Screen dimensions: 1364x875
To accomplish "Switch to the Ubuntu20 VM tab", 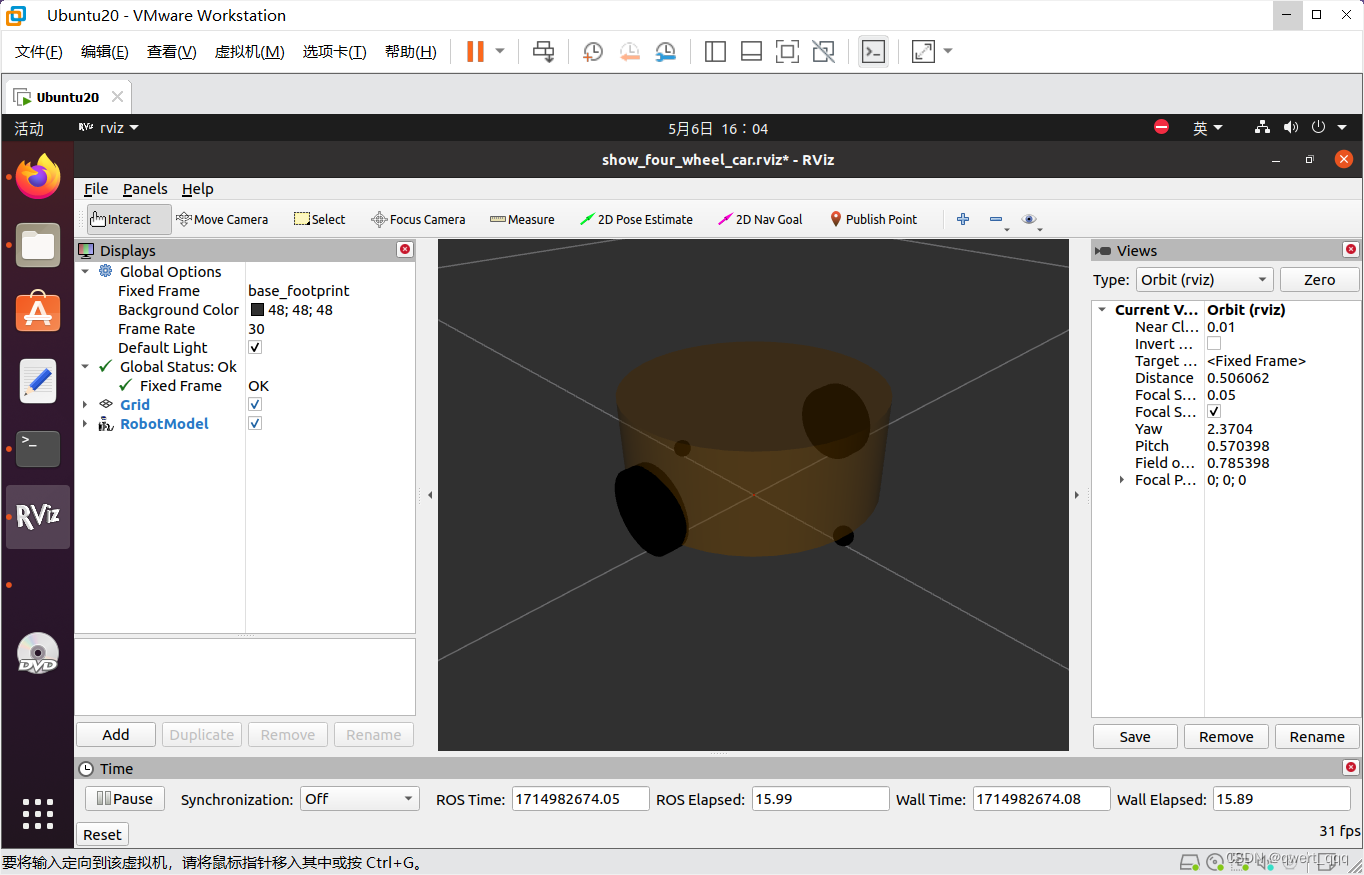I will [67, 97].
